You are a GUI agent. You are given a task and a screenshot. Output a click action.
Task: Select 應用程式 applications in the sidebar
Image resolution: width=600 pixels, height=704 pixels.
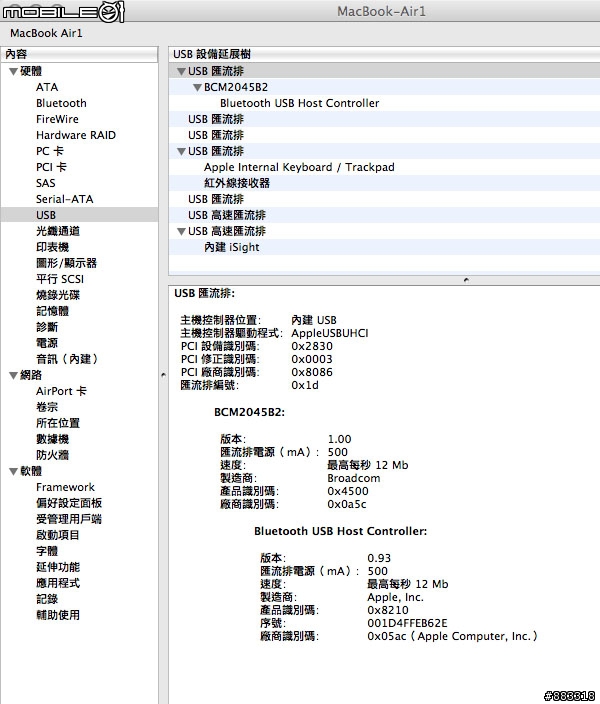(58, 583)
